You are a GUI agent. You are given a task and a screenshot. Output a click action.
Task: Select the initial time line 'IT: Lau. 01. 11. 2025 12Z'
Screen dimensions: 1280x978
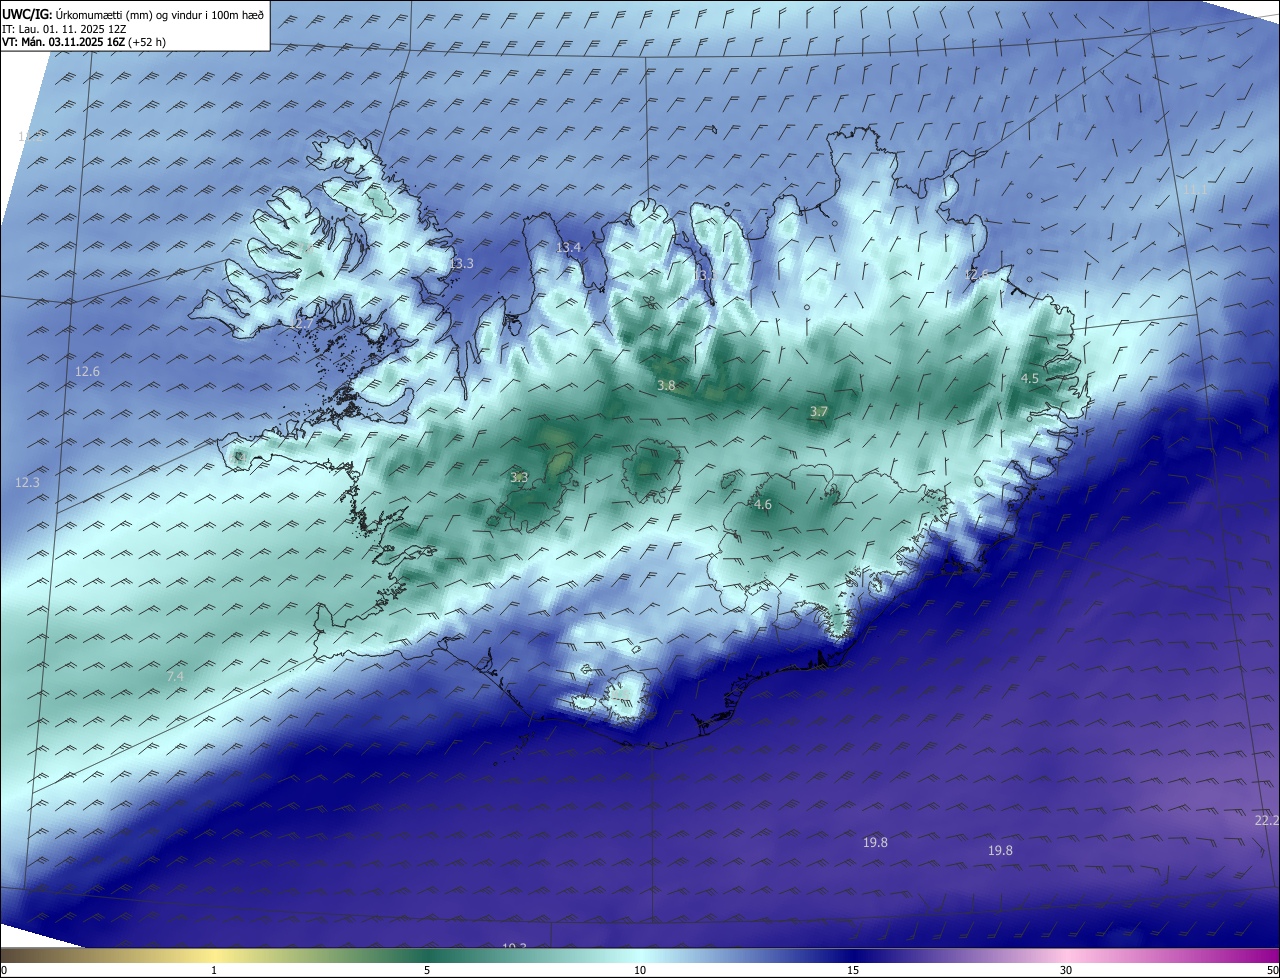click(x=64, y=29)
